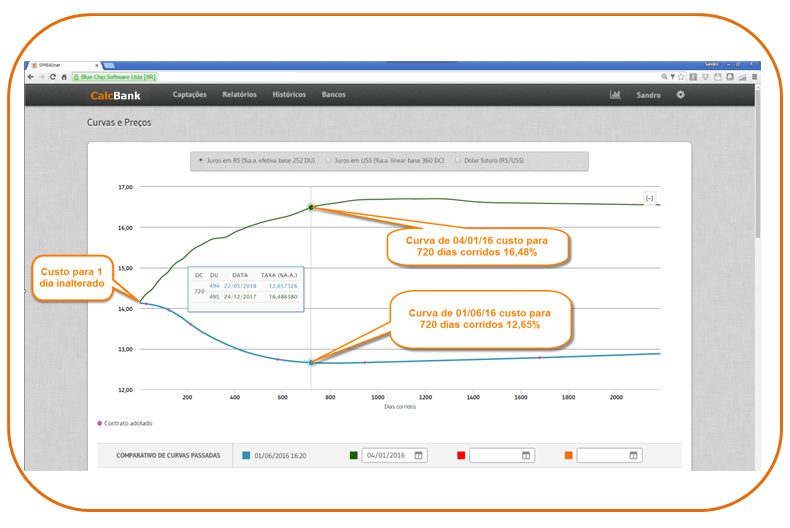This screenshot has width=790, height=528.
Task: Click the chart icon in the navbar
Action: 615,95
